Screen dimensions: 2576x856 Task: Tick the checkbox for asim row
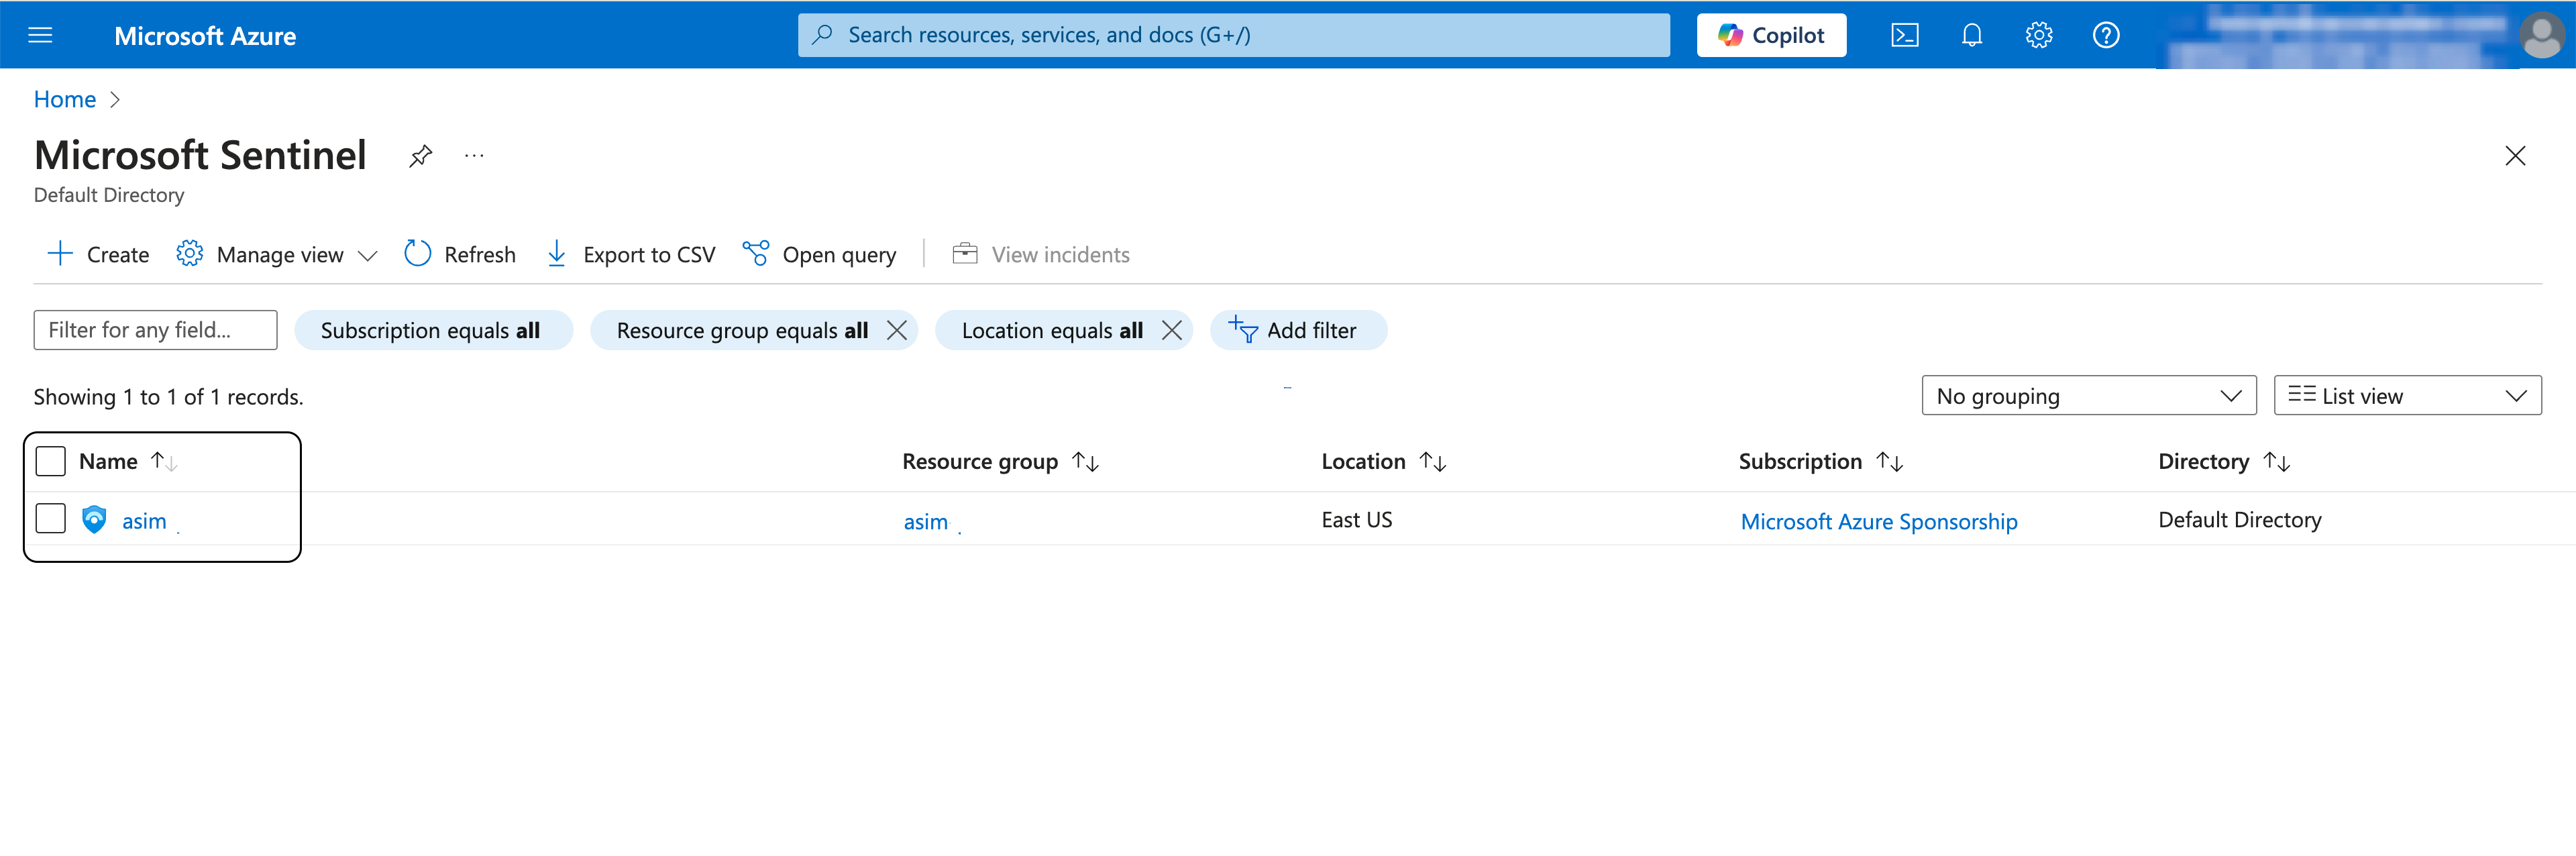tap(50, 519)
